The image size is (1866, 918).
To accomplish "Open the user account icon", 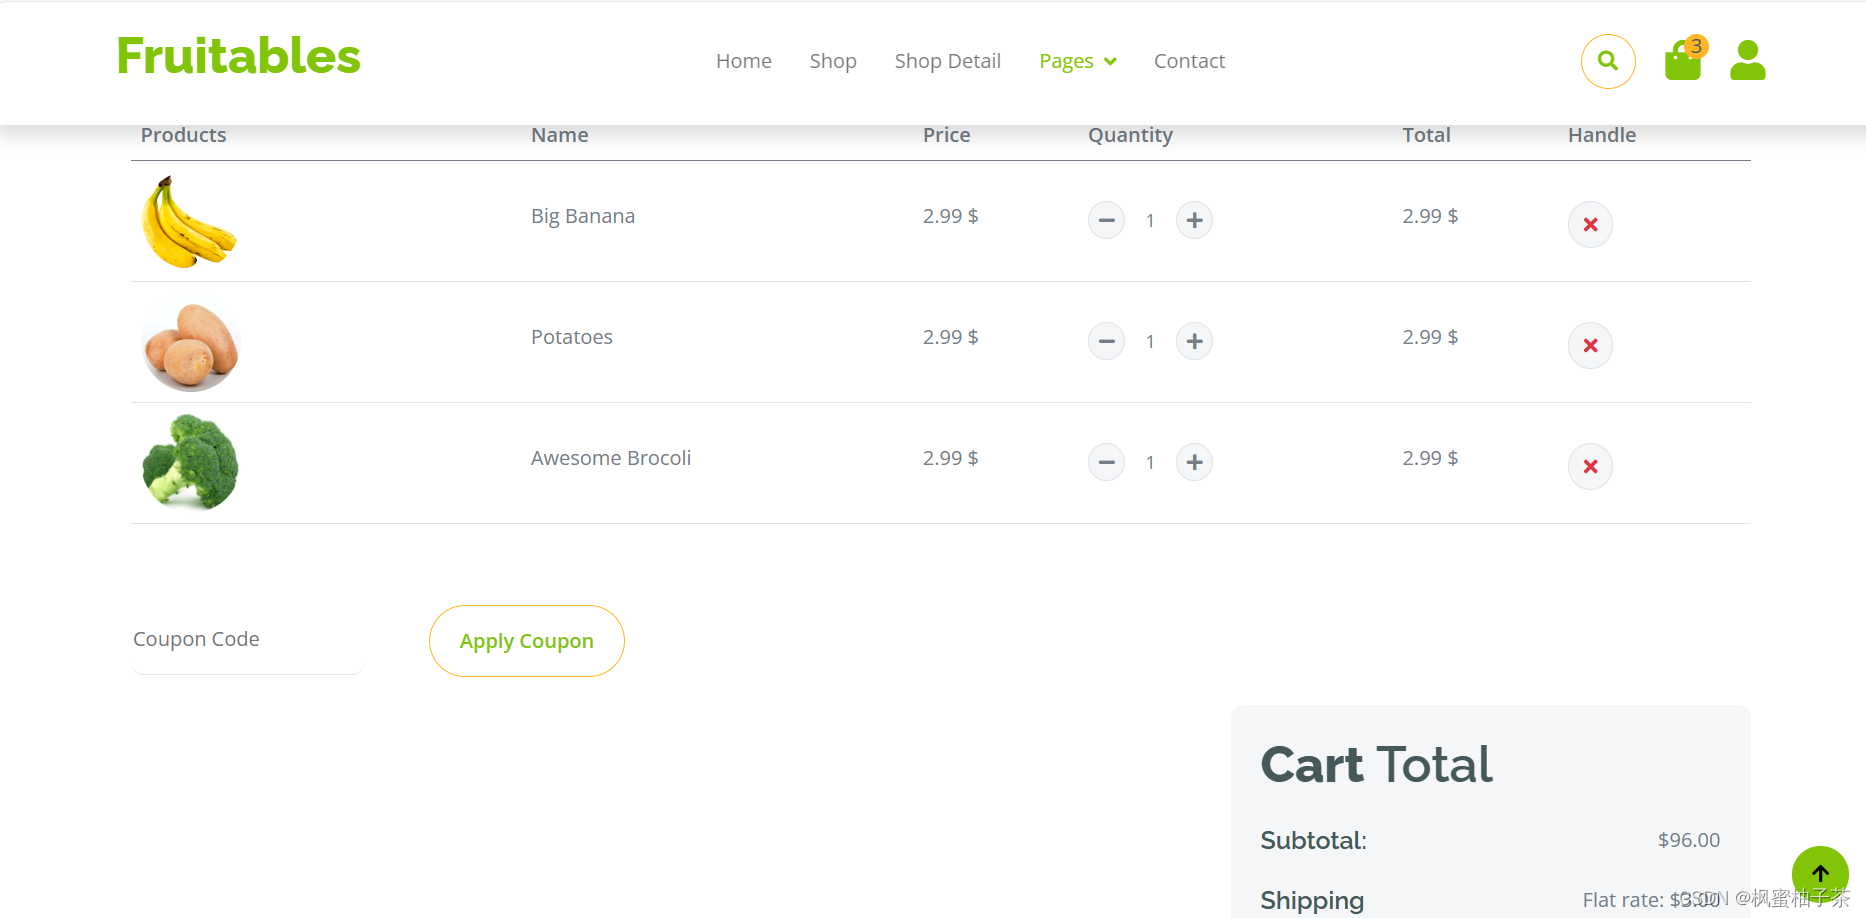I will 1748,60.
